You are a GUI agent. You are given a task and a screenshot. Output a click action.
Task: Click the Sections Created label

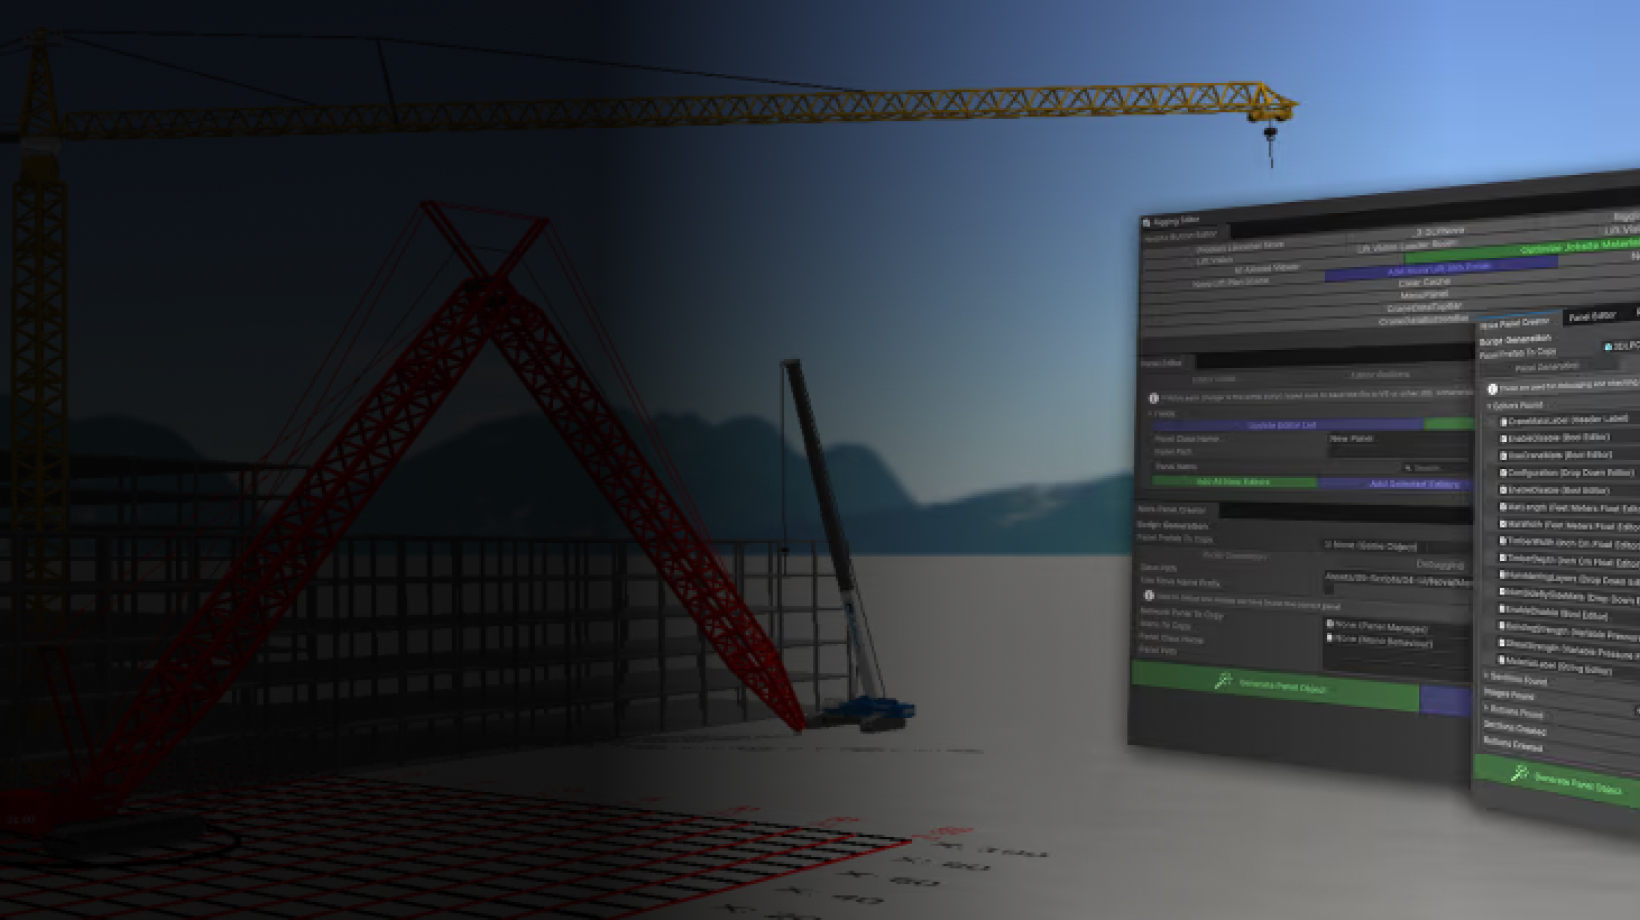1515,728
